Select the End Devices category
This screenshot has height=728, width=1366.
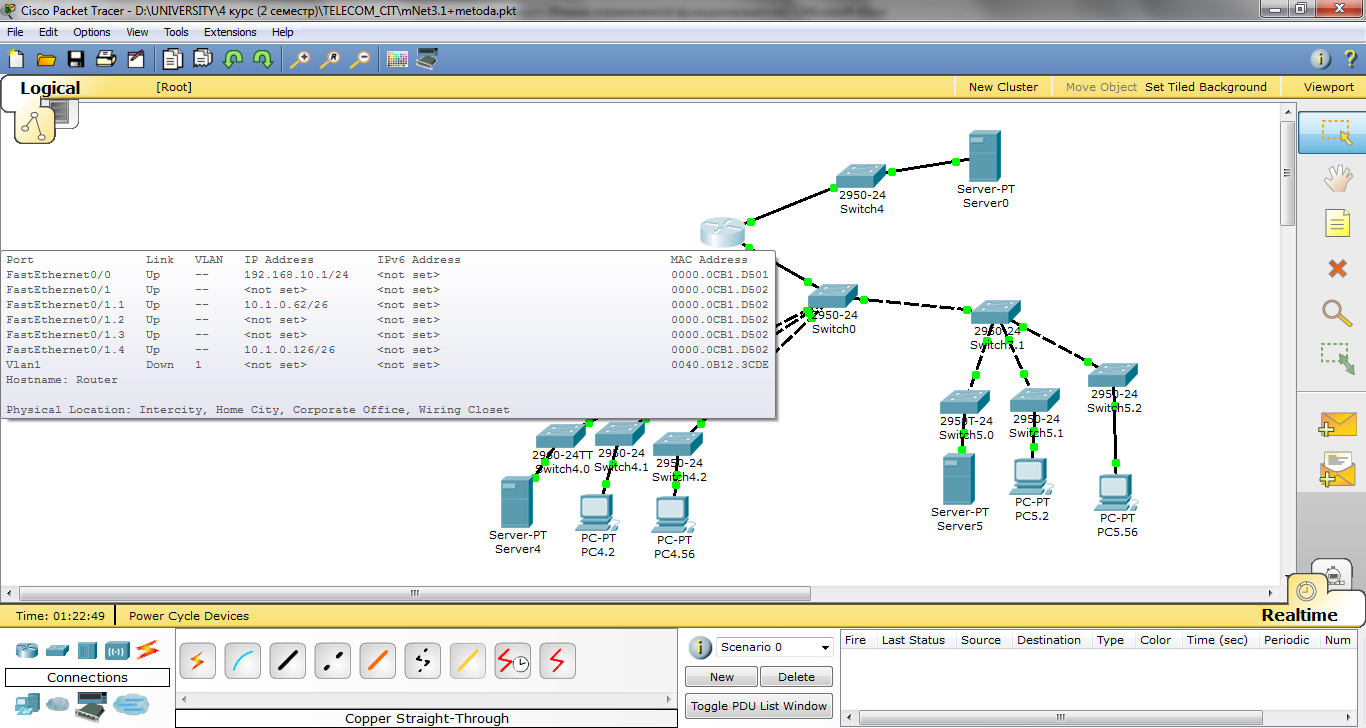pyautogui.click(x=27, y=704)
